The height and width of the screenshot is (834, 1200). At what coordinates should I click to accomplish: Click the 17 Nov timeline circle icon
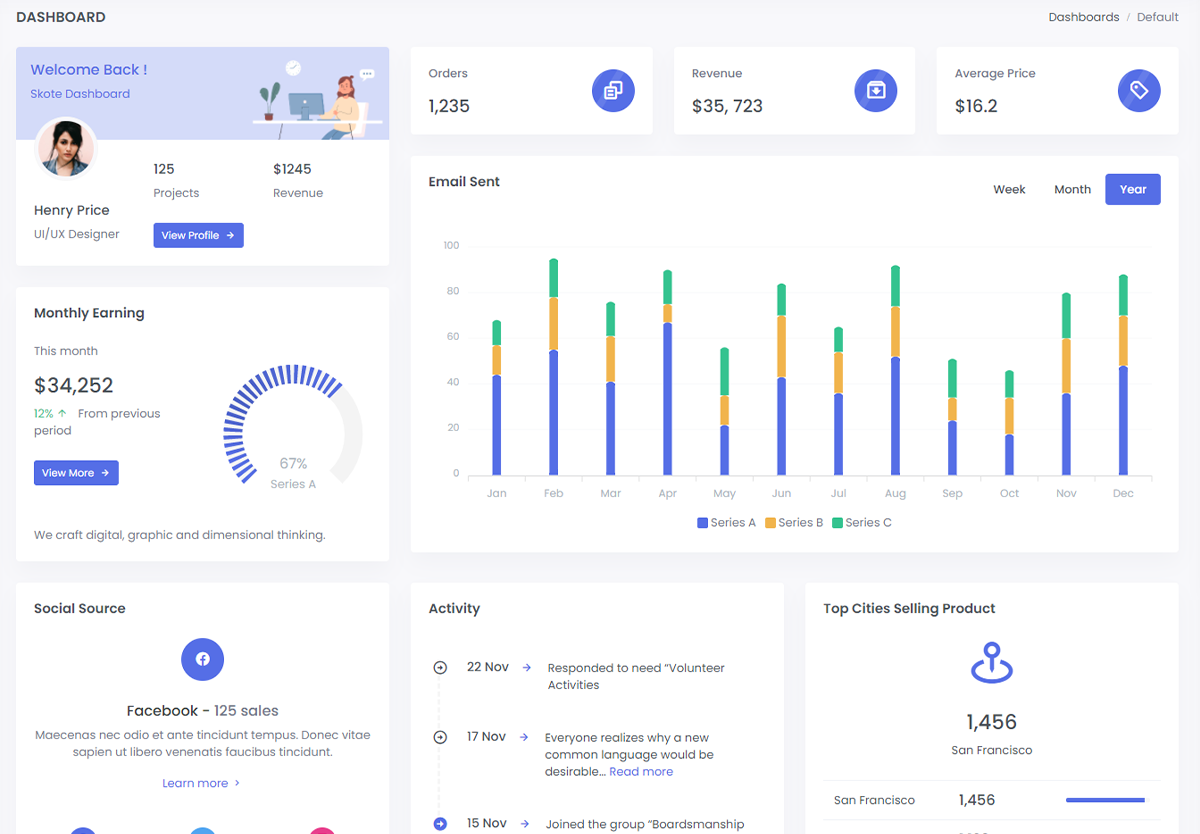(x=440, y=737)
